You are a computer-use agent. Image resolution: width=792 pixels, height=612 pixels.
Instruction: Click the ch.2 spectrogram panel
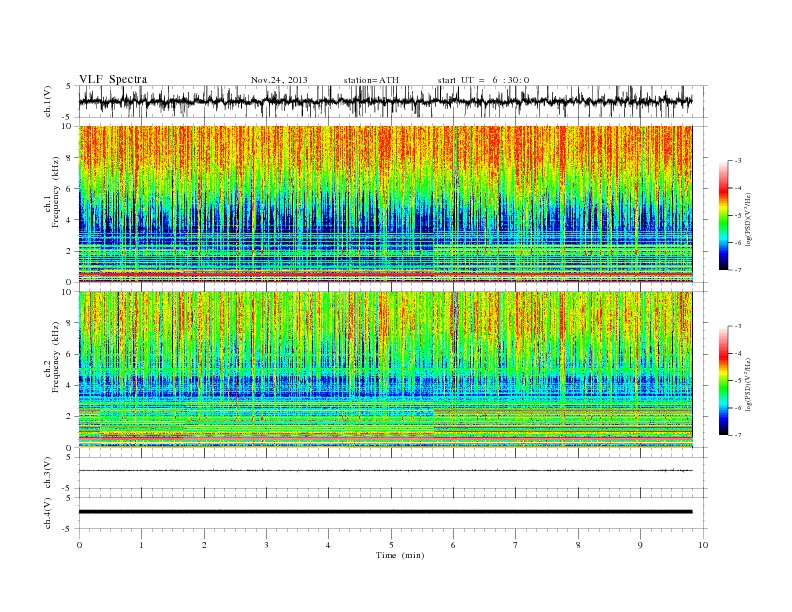point(386,370)
